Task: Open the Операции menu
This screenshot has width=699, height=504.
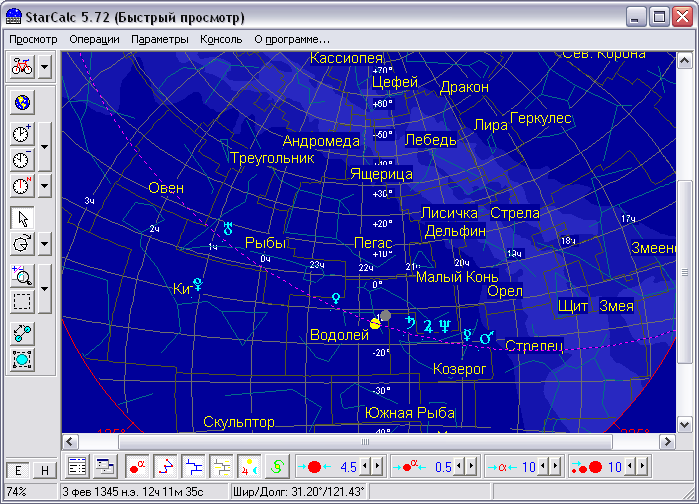Action: pos(95,39)
